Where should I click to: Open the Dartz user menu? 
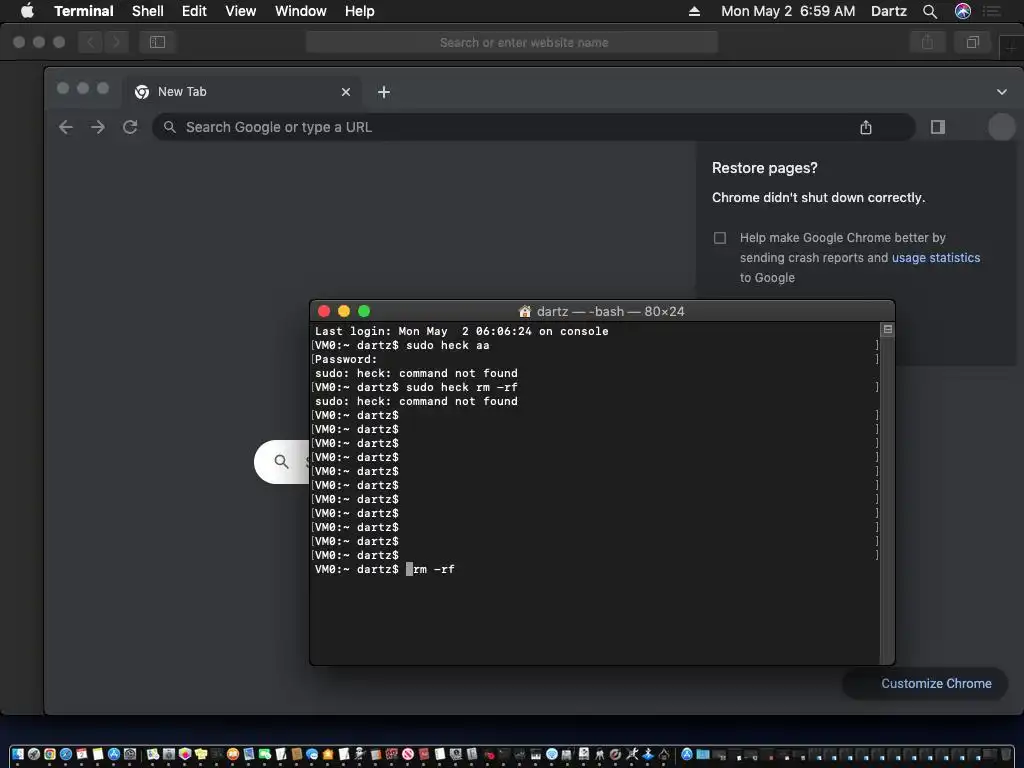tap(889, 11)
